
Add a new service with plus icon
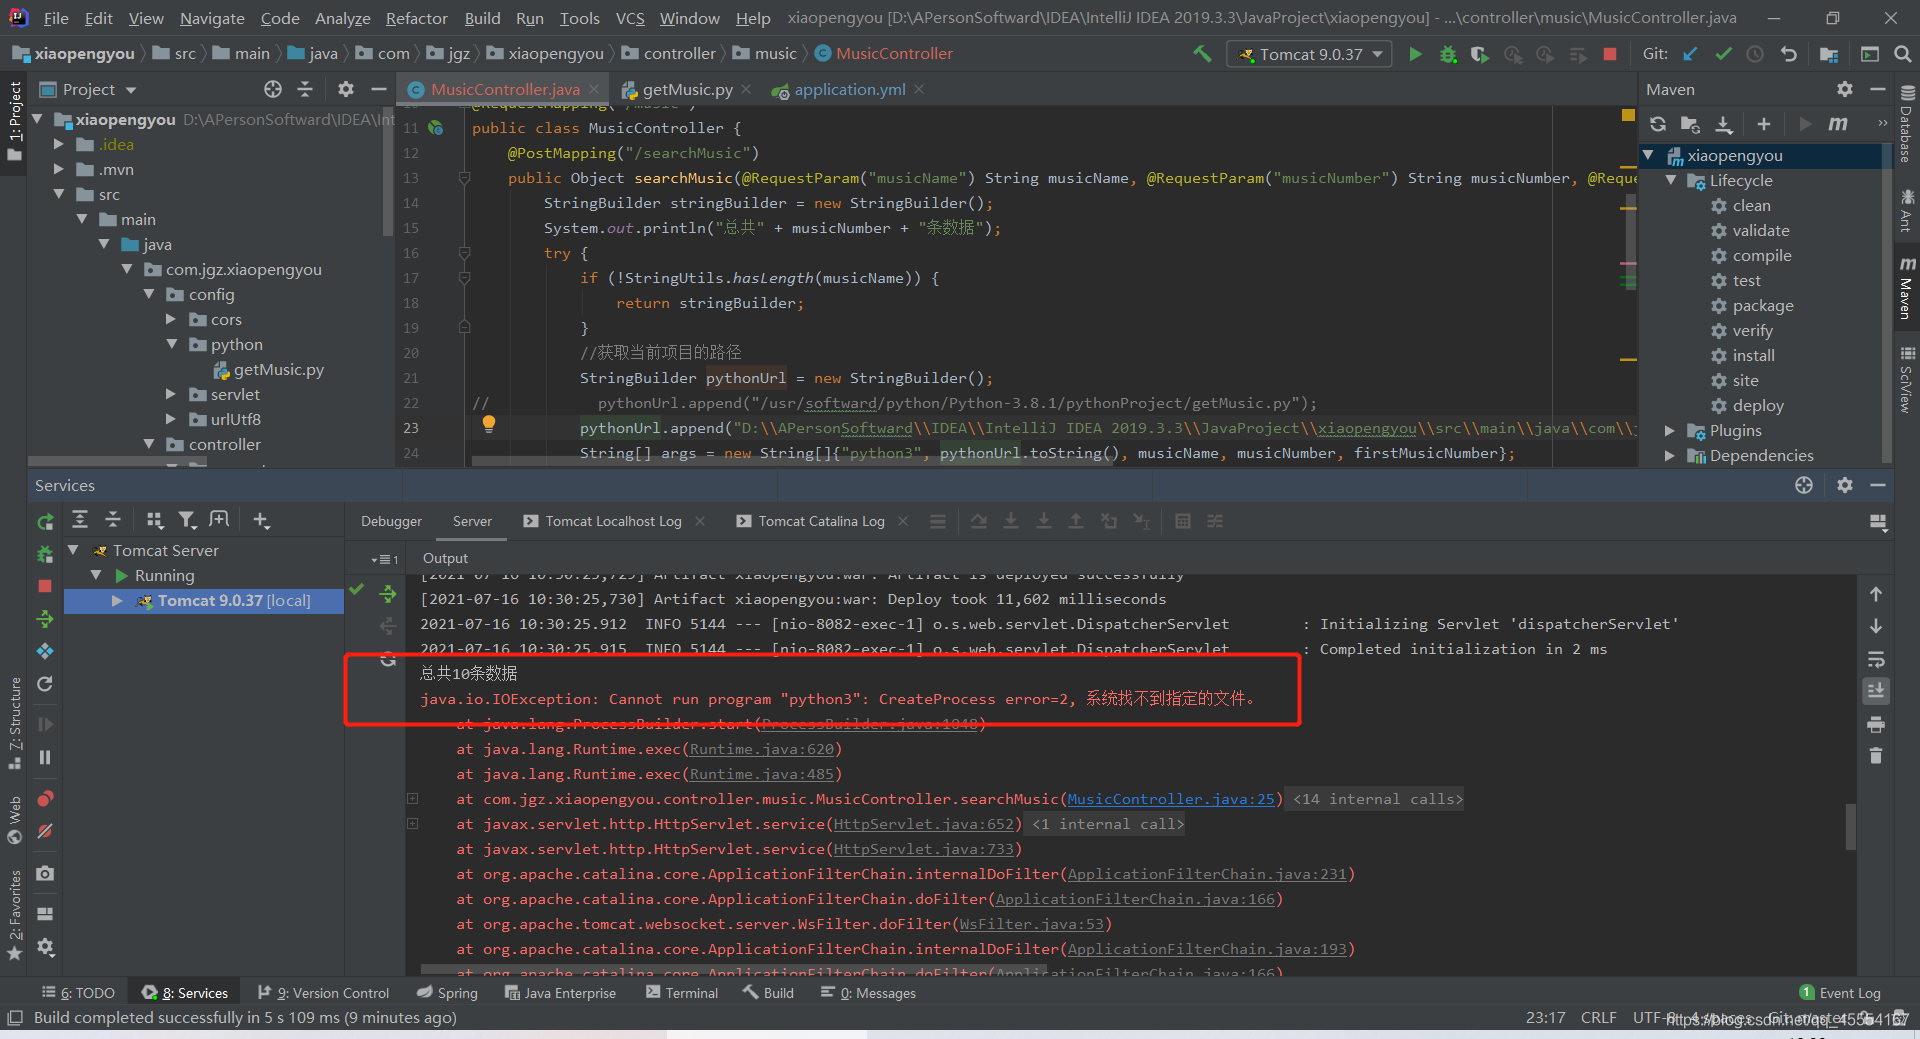261,520
